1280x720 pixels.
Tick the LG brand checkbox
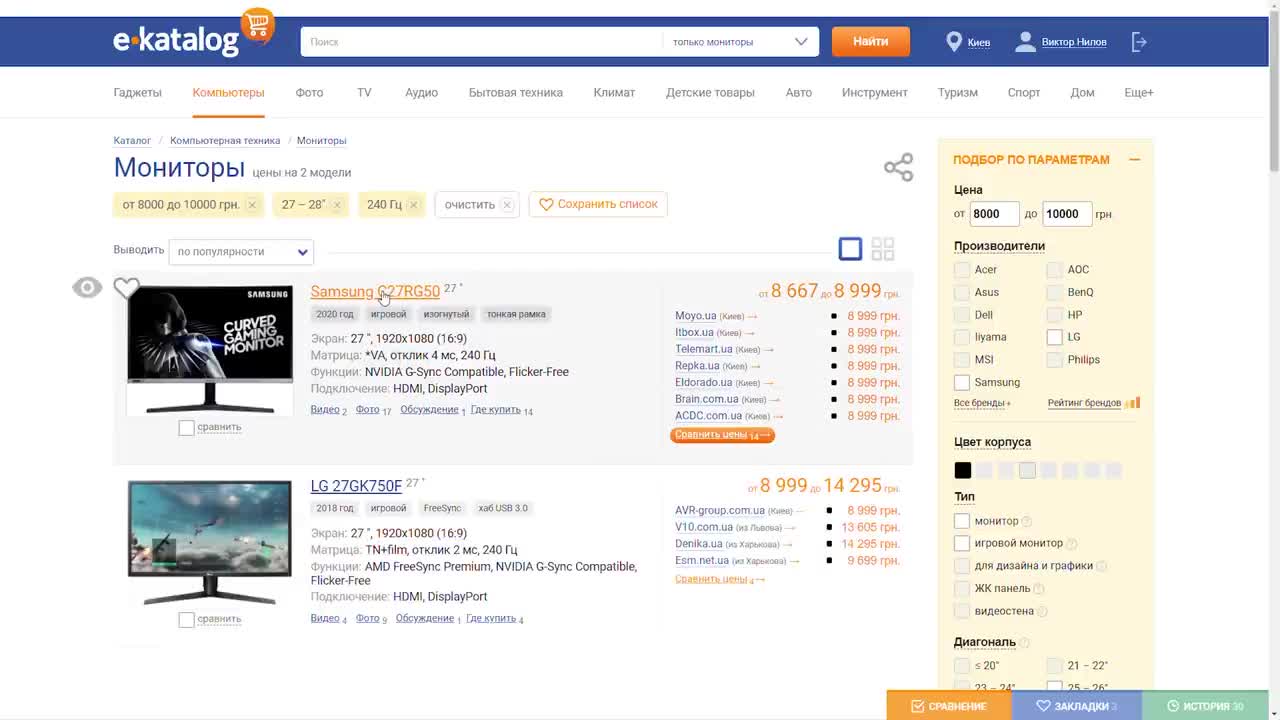point(1054,337)
